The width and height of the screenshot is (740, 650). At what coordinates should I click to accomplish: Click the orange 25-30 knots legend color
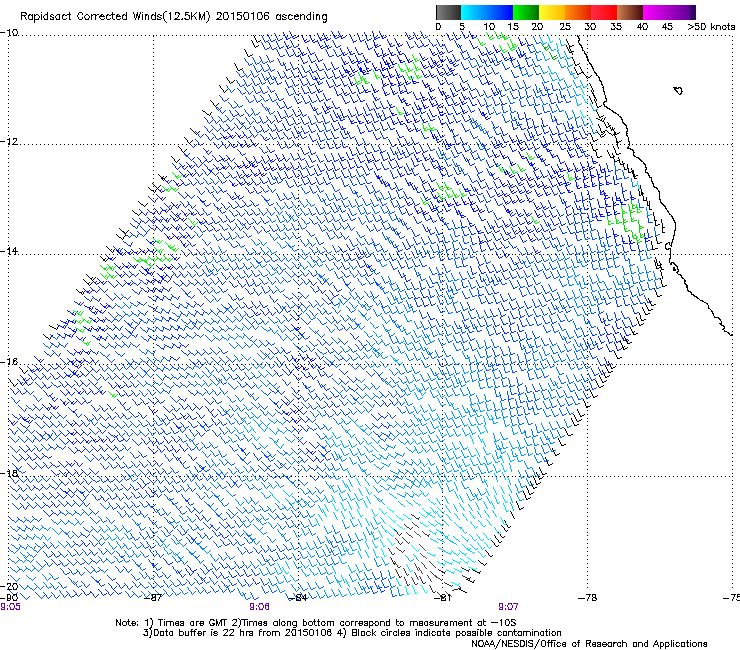578,12
